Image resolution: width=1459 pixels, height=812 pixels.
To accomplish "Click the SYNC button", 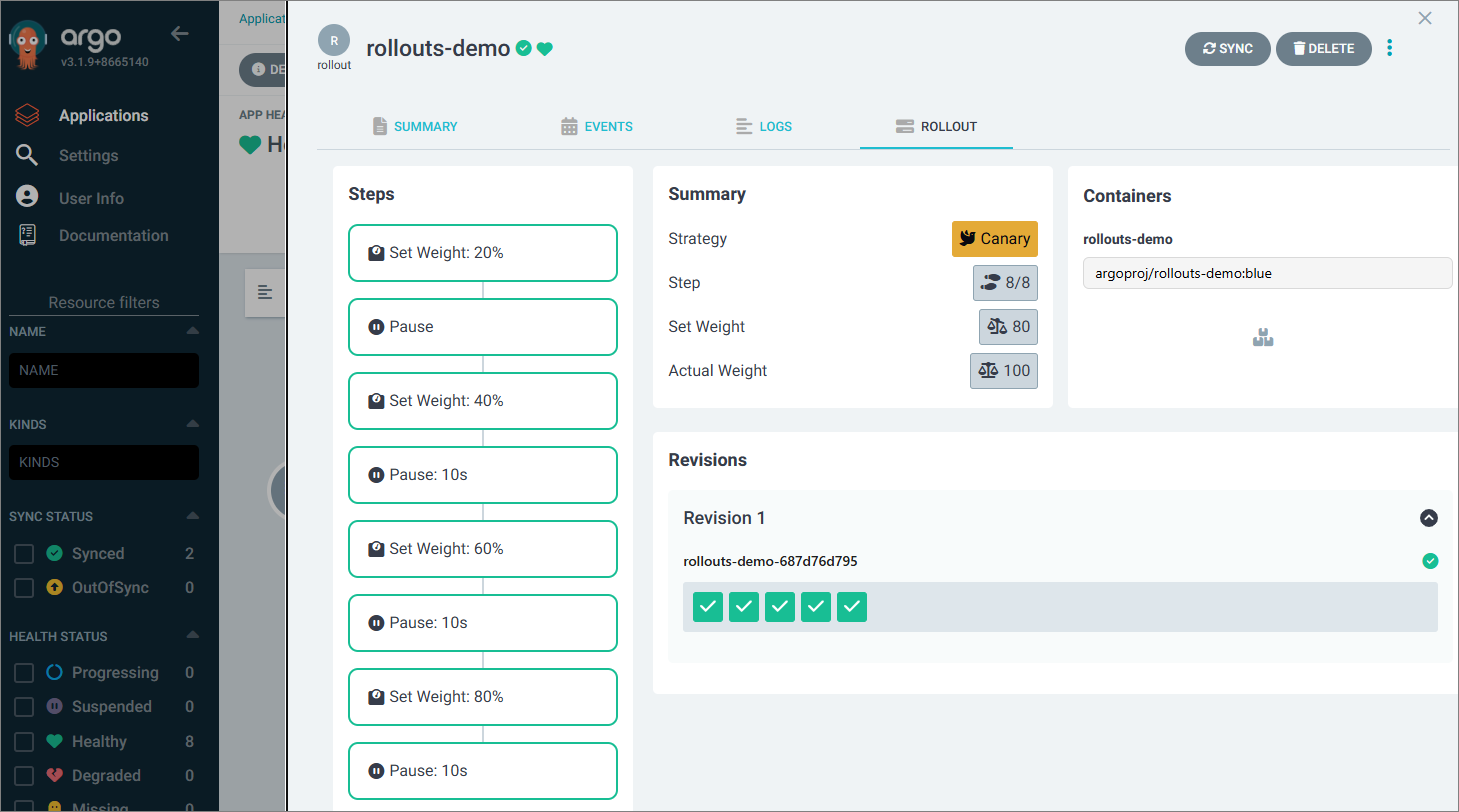I will coord(1228,49).
